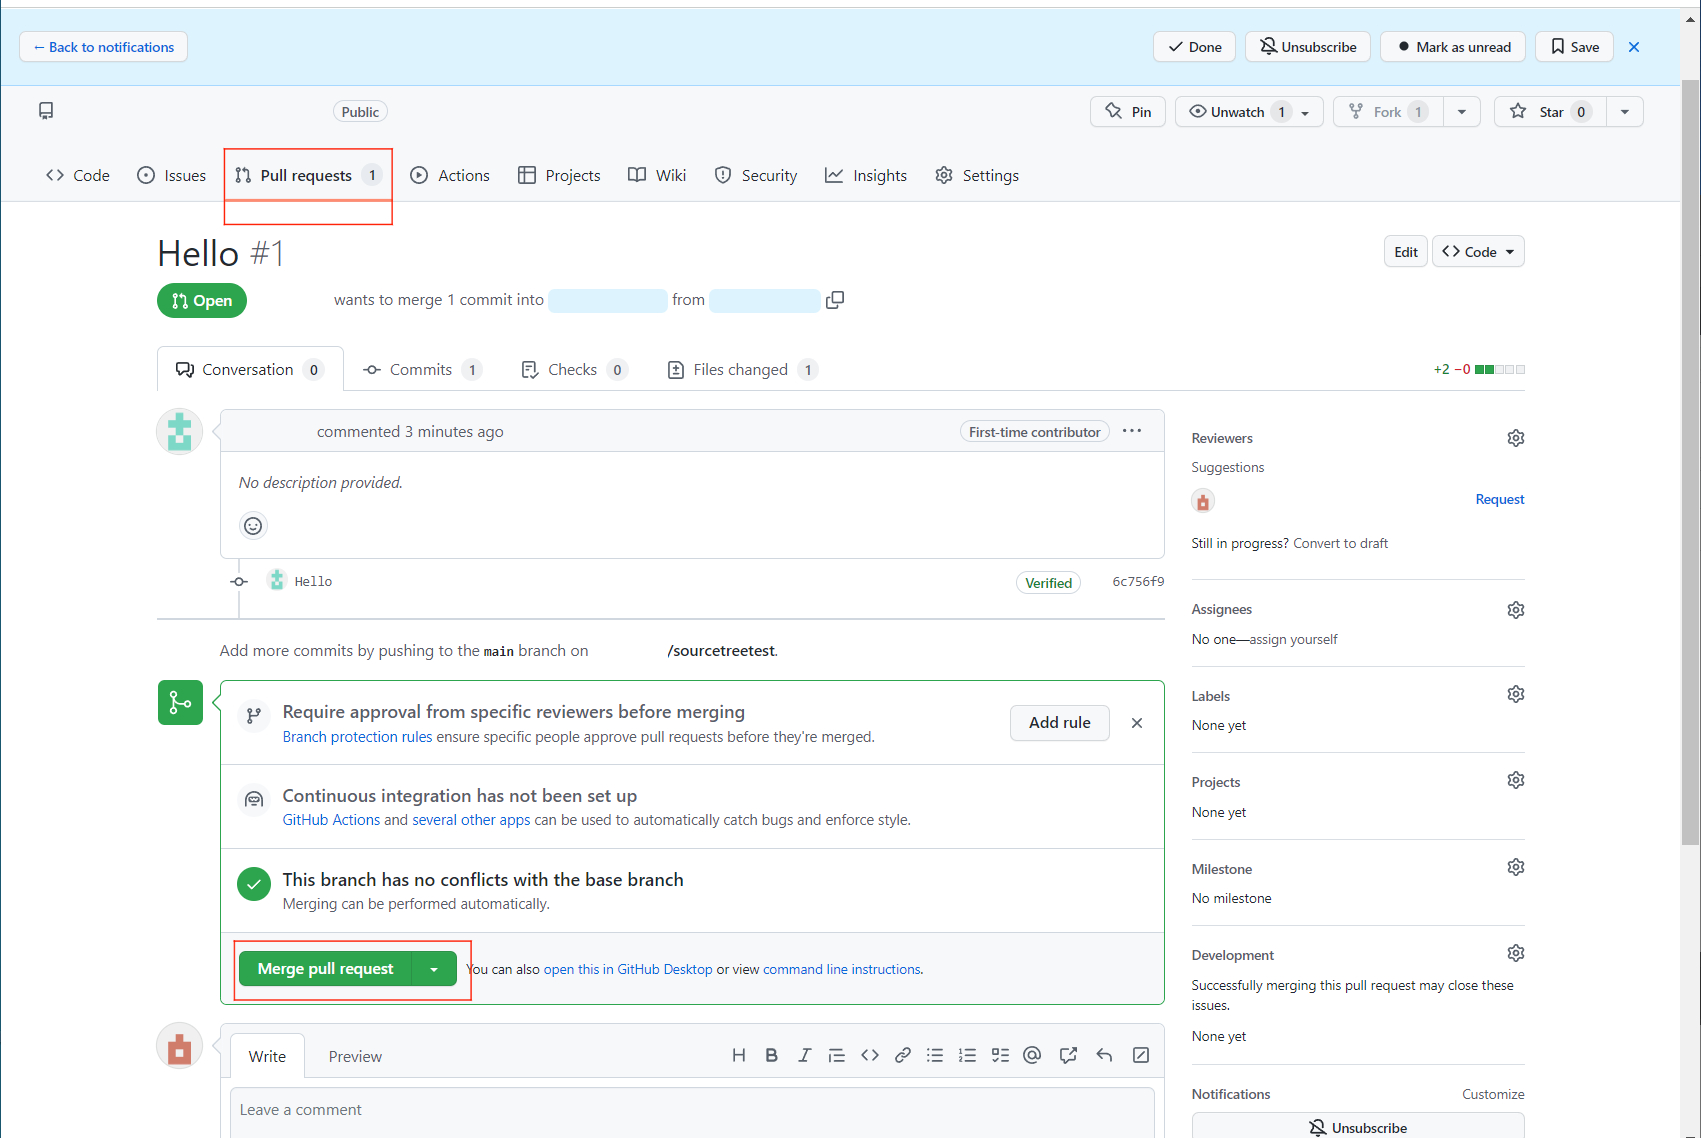Viewport: 1704px width, 1138px height.
Task: Click Unsubscribe under Notifications sidebar
Action: point(1358,1127)
